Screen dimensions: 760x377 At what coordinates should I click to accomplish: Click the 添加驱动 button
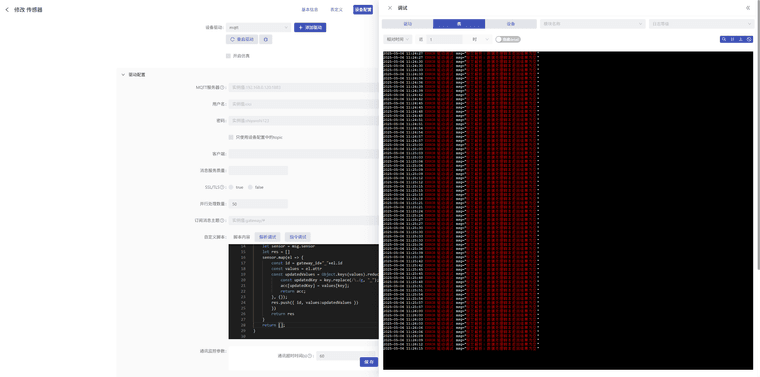click(310, 28)
